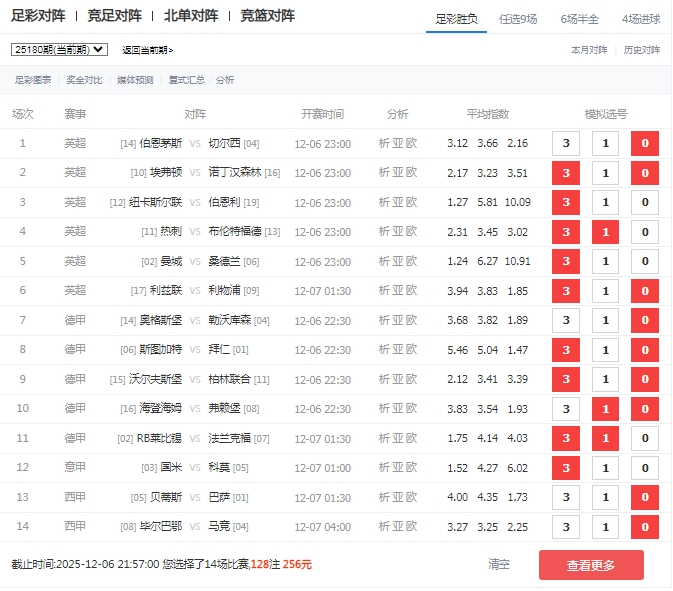The image size is (673, 591).
Task: Open the 25180期 issue dropdown
Action: pos(59,49)
